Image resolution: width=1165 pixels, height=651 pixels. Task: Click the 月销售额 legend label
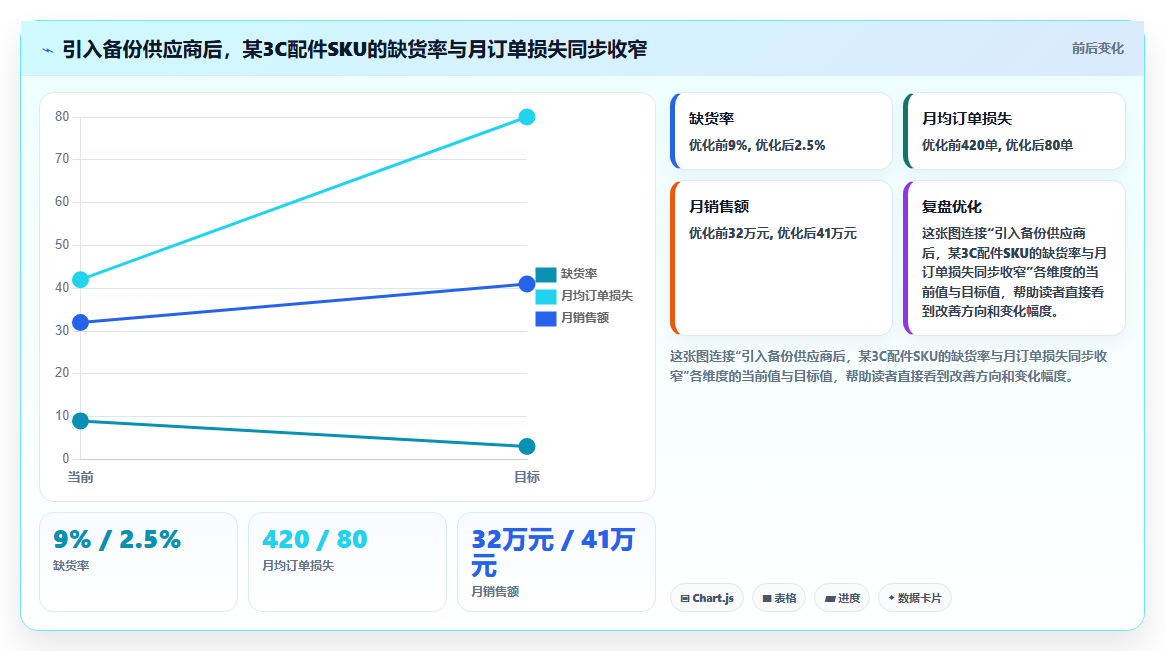[x=585, y=318]
